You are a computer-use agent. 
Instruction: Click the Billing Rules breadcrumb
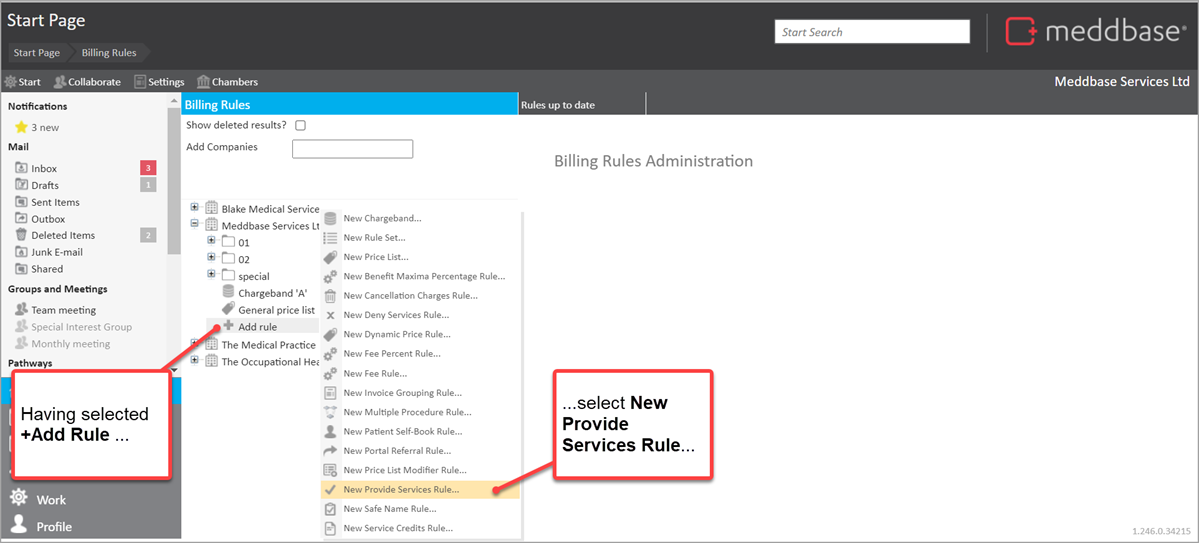pos(108,53)
